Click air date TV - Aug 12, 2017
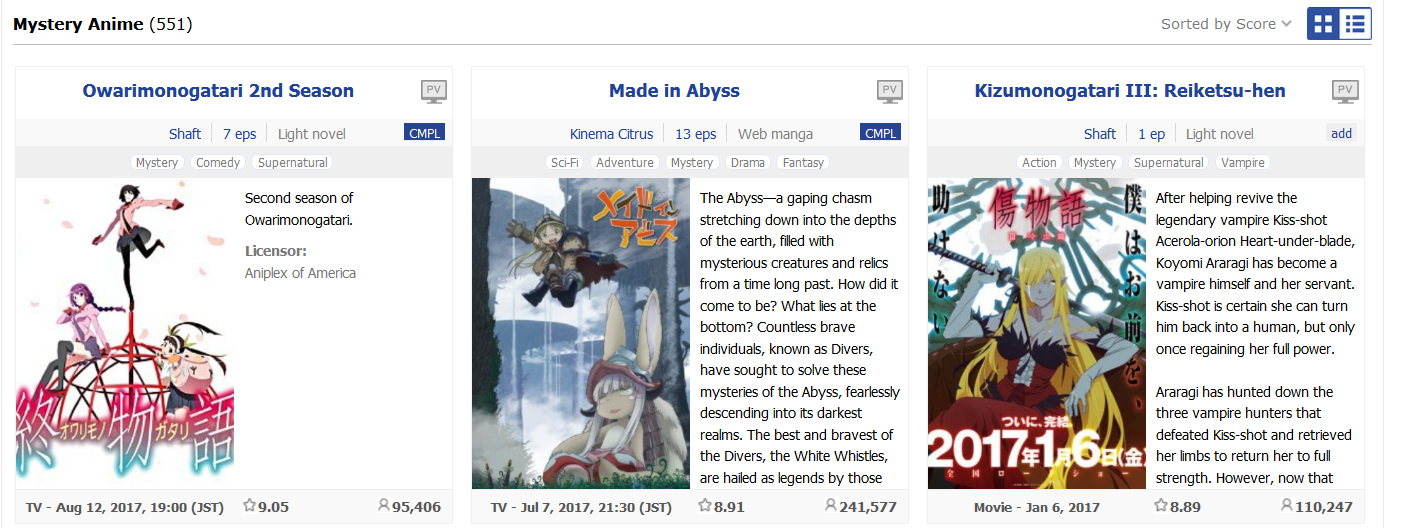The width and height of the screenshot is (1401, 528). click(x=125, y=507)
